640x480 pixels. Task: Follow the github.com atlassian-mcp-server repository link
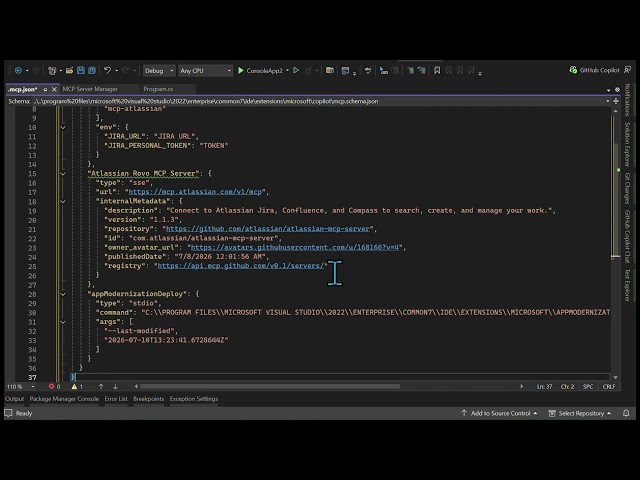[268, 229]
